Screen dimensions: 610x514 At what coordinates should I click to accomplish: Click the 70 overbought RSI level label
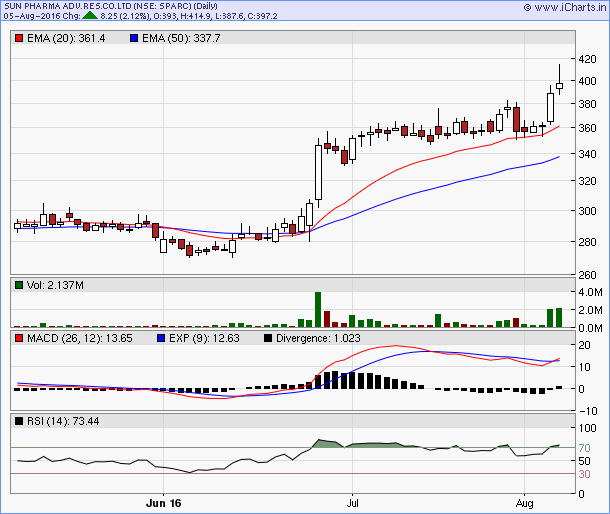tap(584, 448)
